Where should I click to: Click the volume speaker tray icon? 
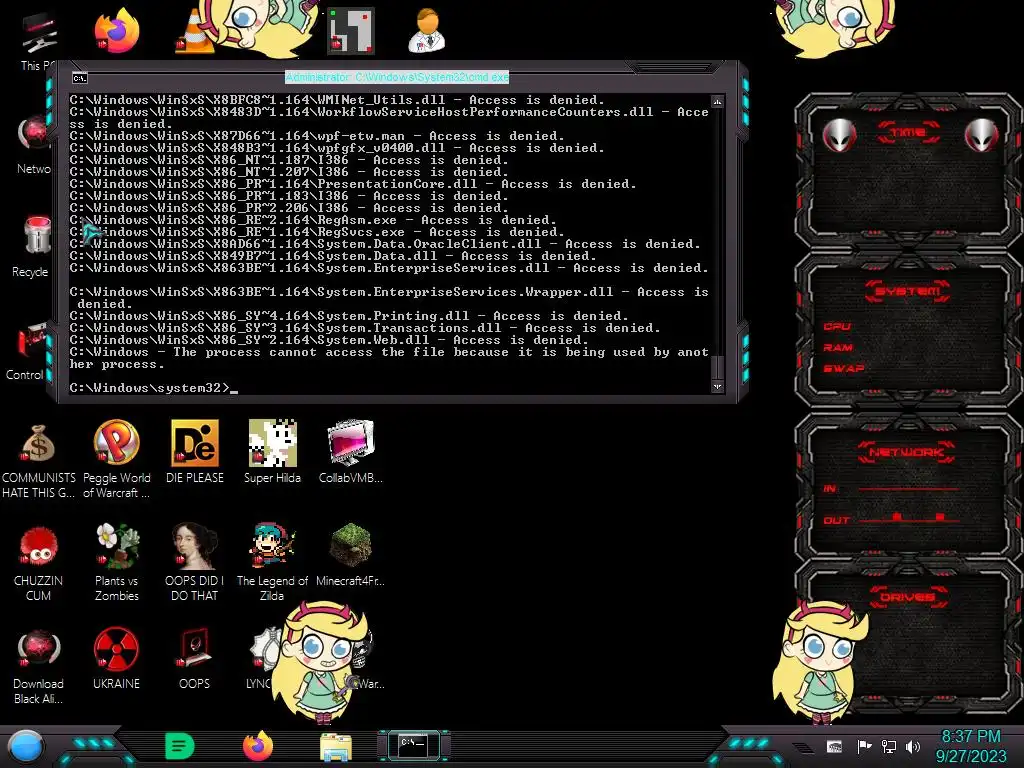click(x=913, y=746)
